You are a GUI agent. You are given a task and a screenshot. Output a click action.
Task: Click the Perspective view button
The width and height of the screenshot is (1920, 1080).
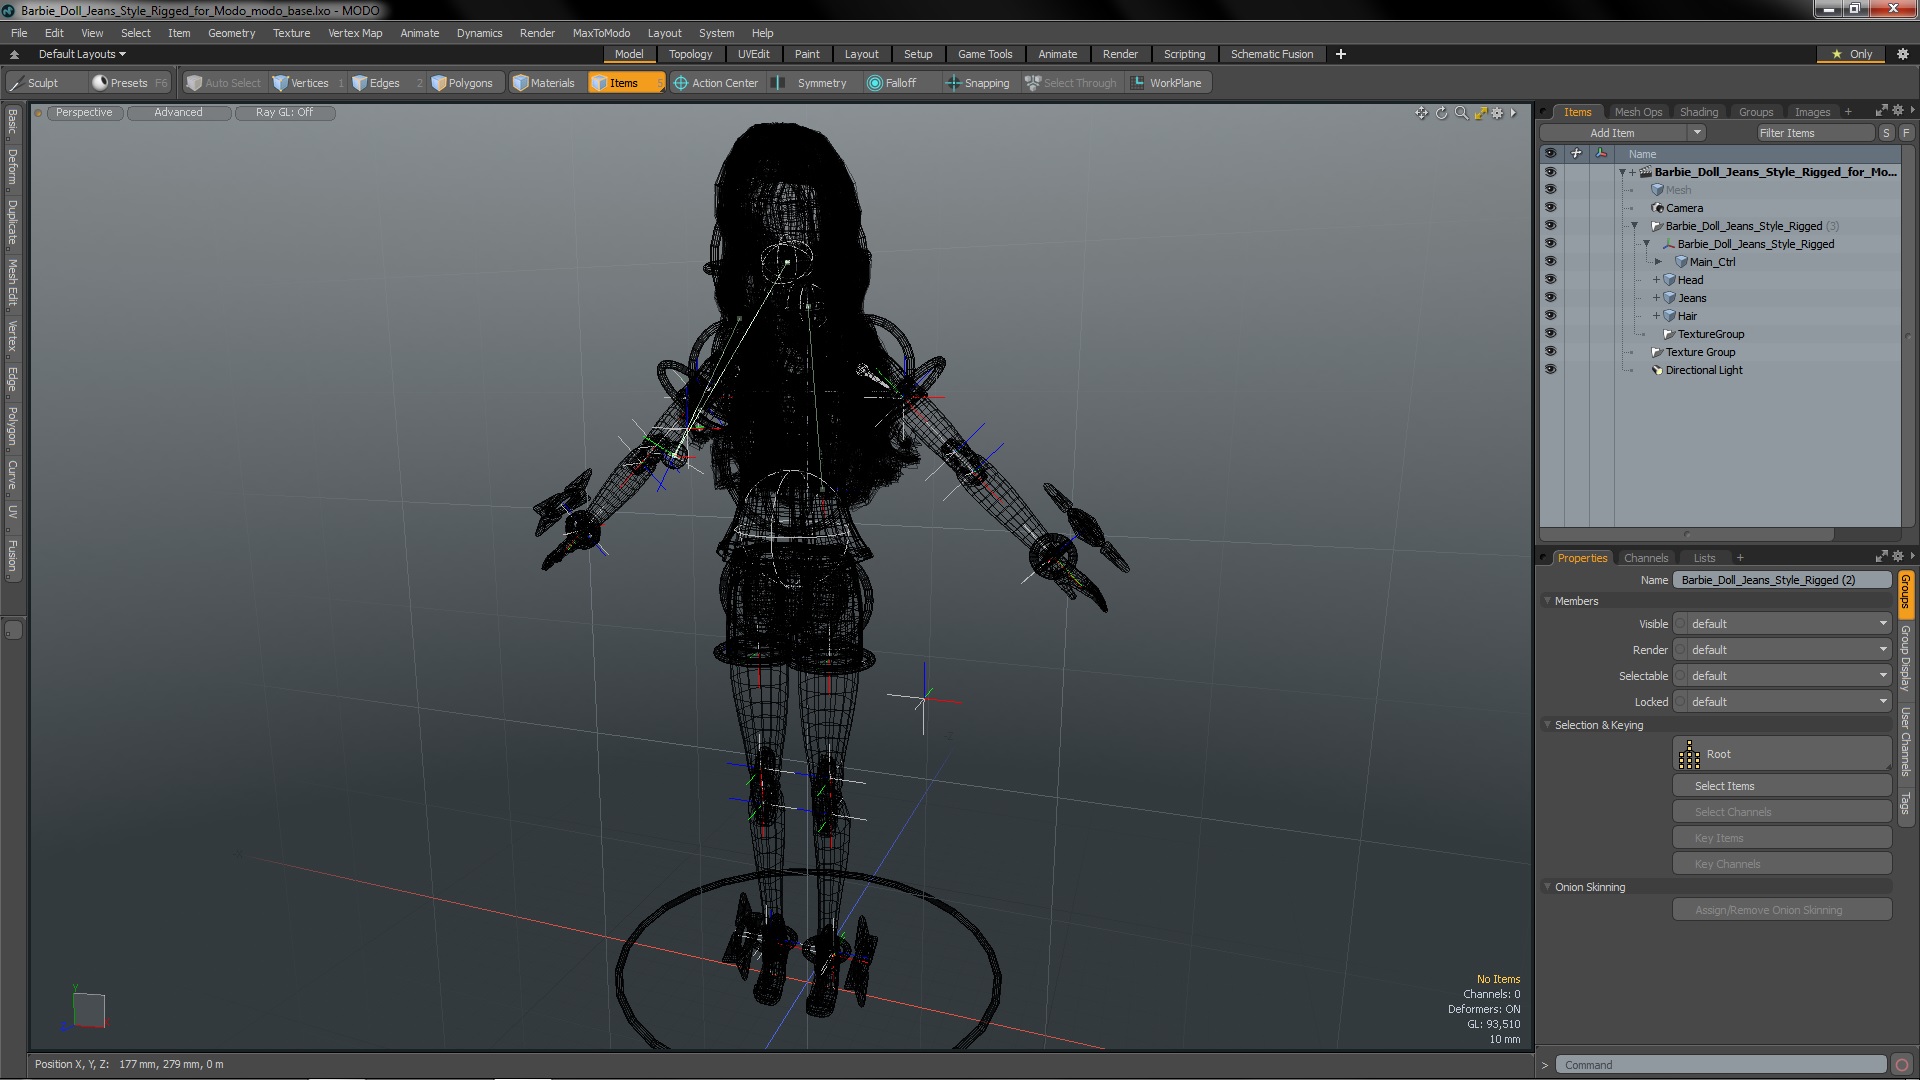click(x=84, y=113)
